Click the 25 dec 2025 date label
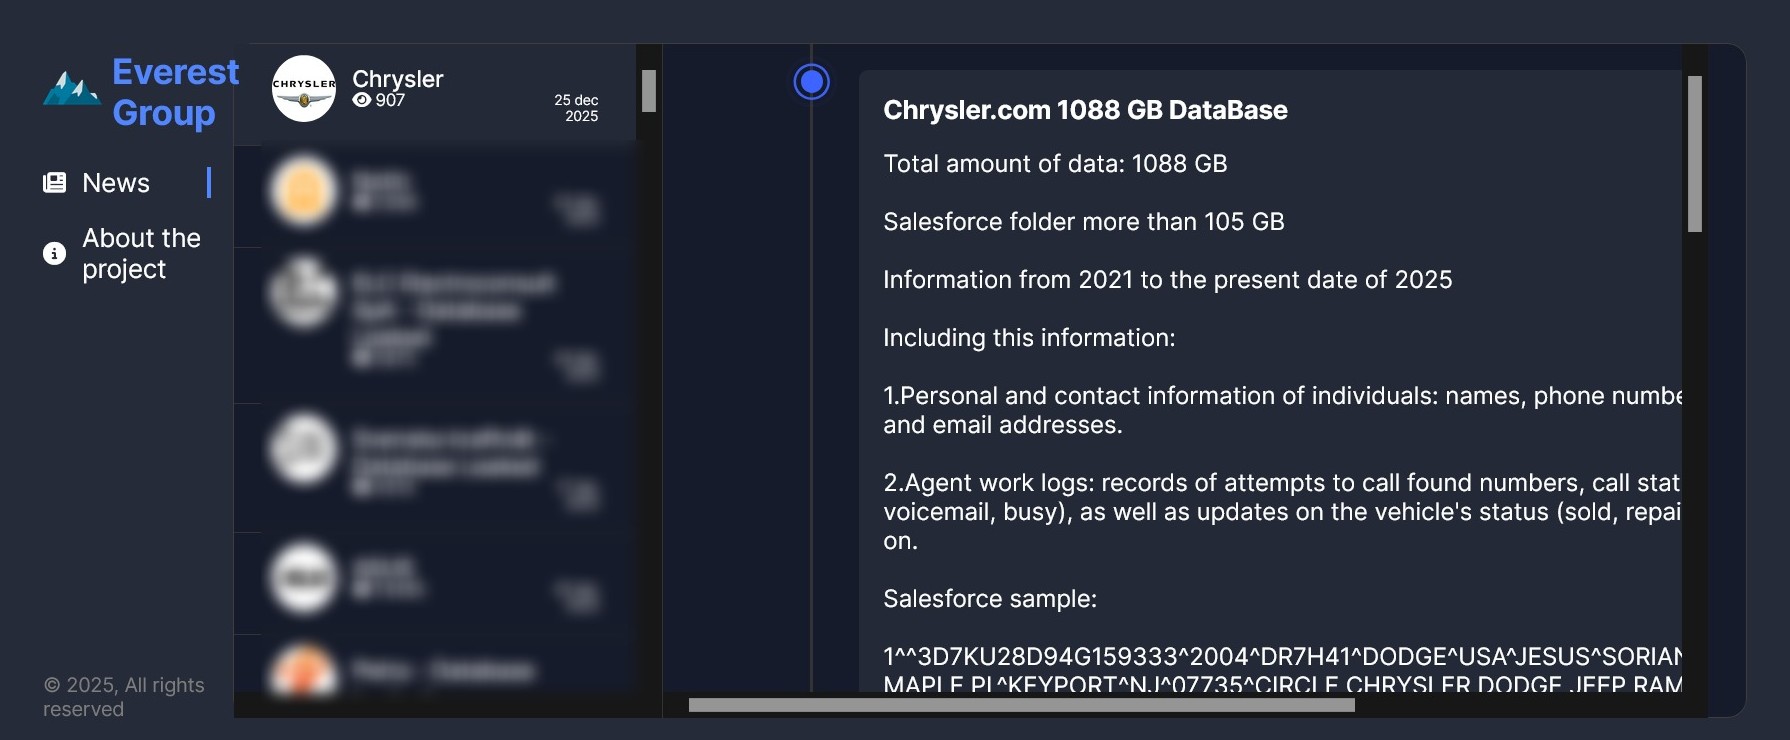 (x=577, y=108)
